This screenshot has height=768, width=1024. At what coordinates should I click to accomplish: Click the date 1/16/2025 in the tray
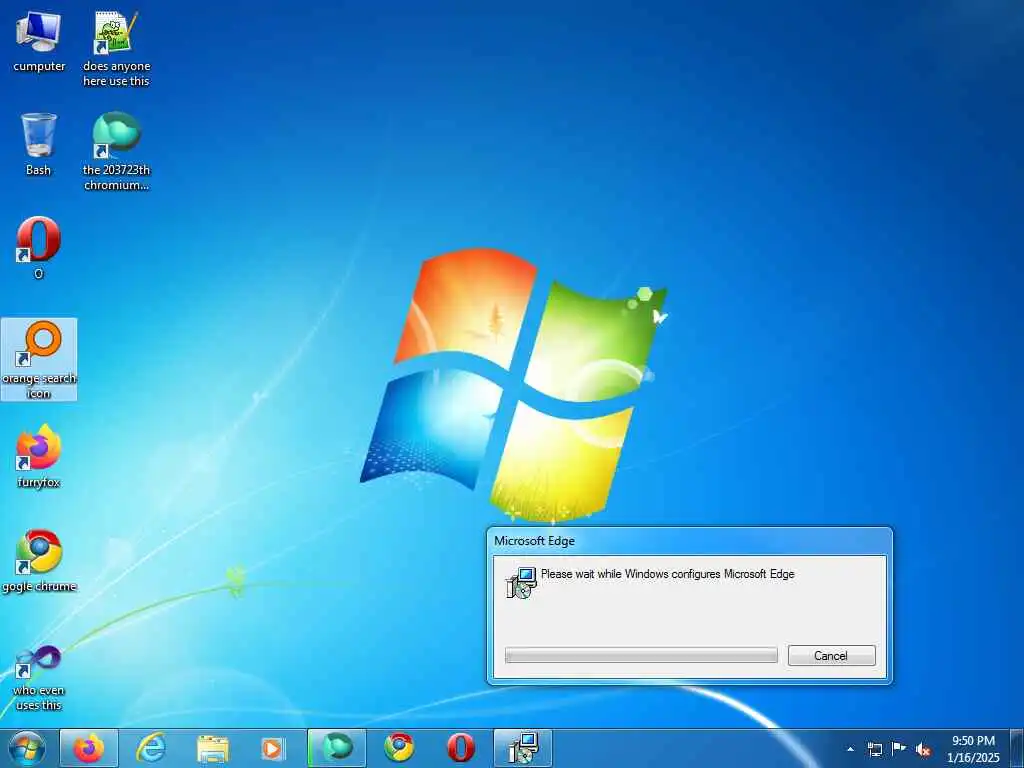(x=973, y=758)
